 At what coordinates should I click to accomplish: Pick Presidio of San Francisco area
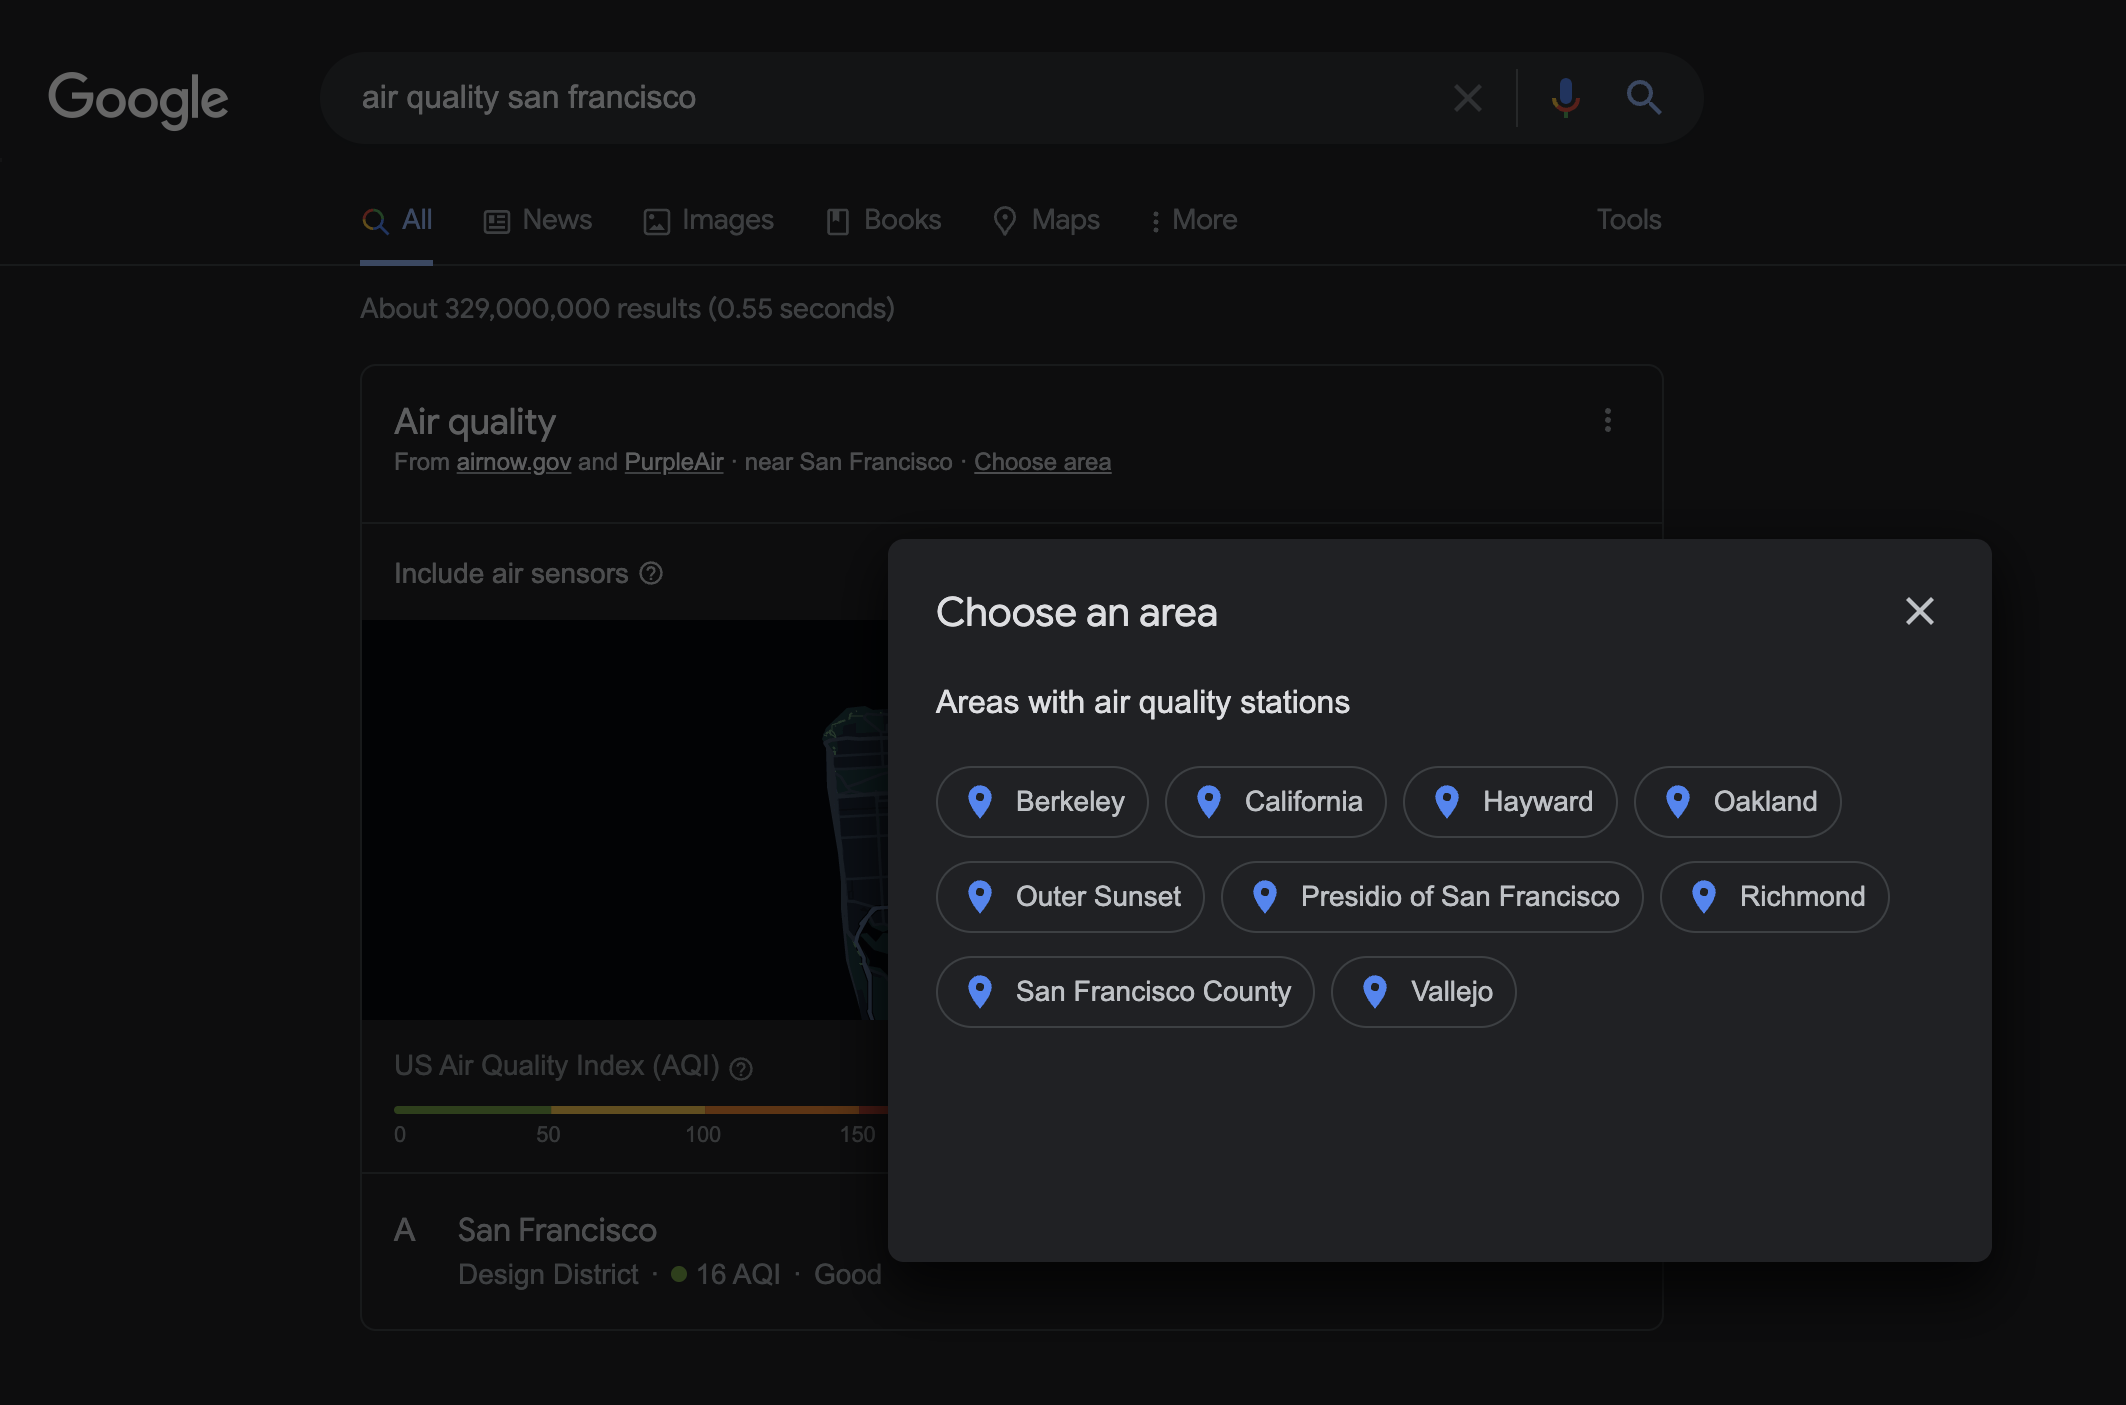[x=1431, y=897]
